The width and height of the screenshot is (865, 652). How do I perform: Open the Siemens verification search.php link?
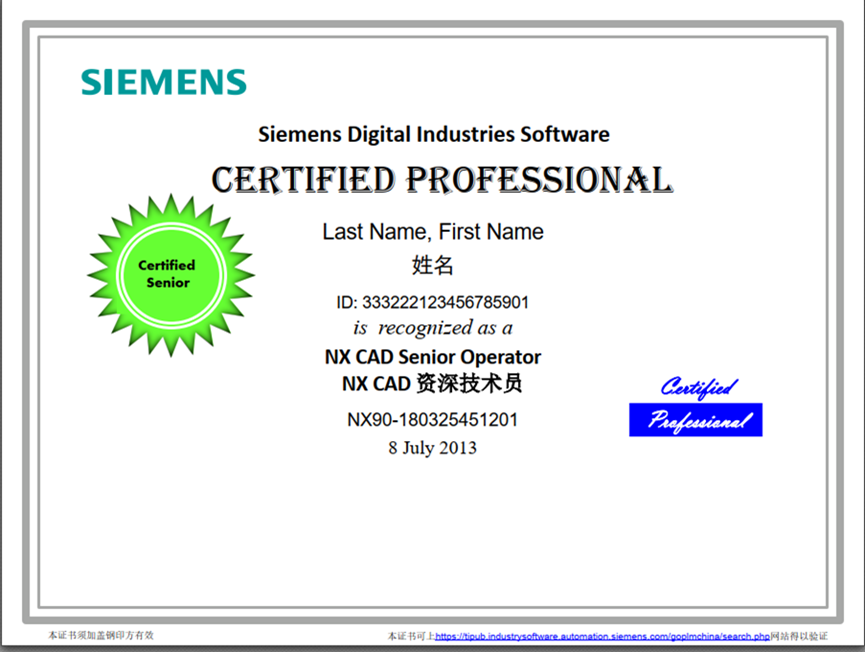coord(602,636)
